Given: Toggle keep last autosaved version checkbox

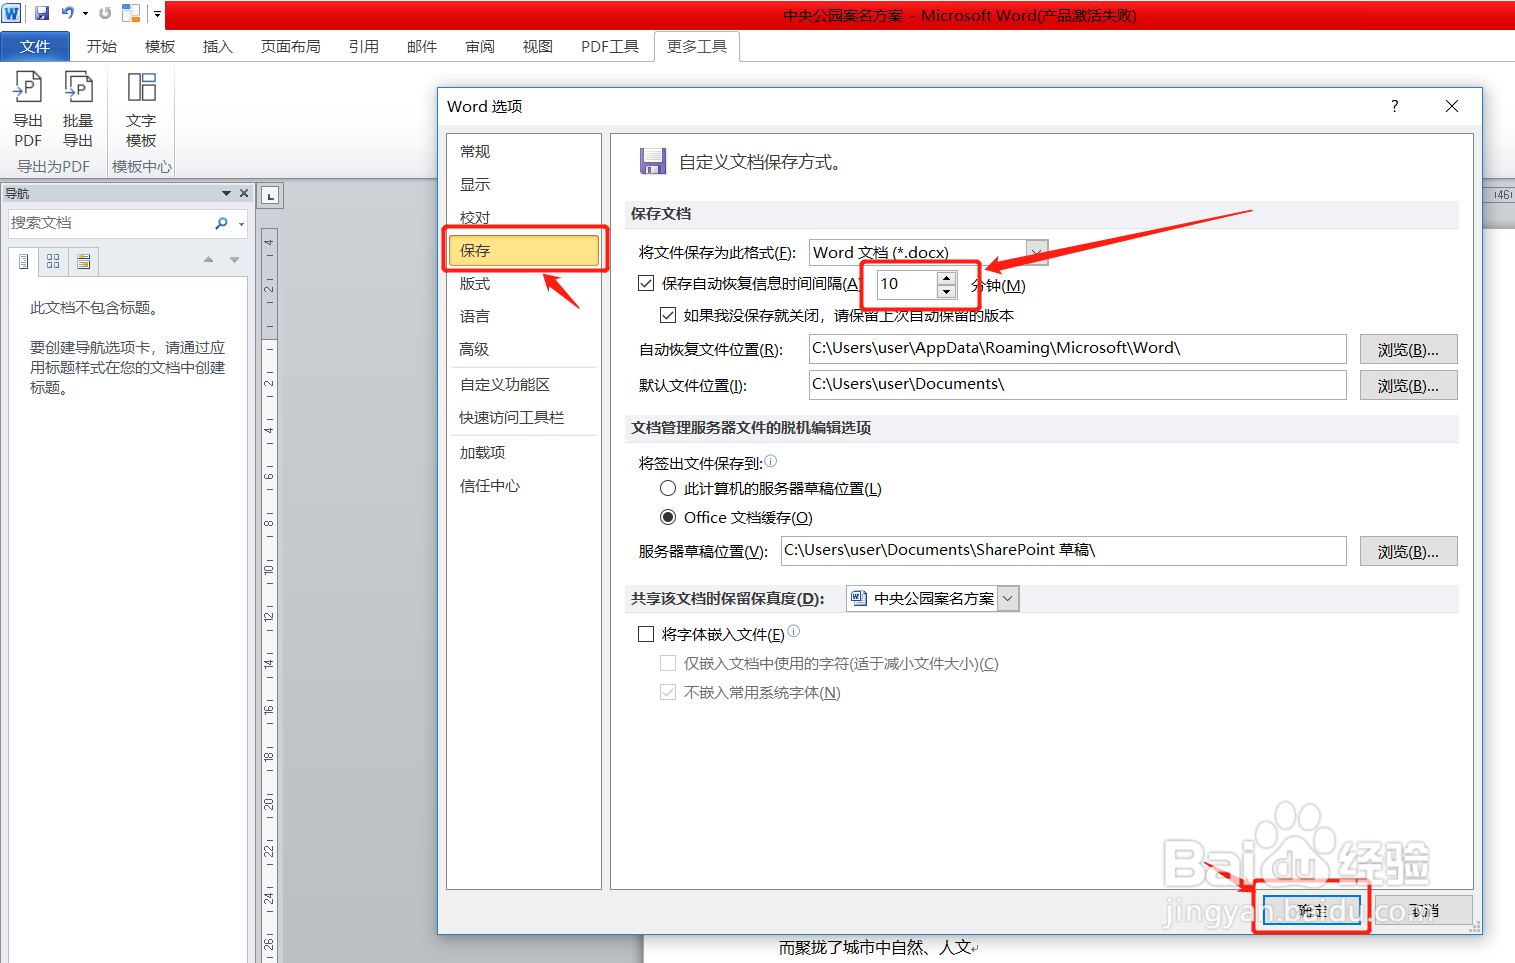Looking at the screenshot, I should point(668,315).
